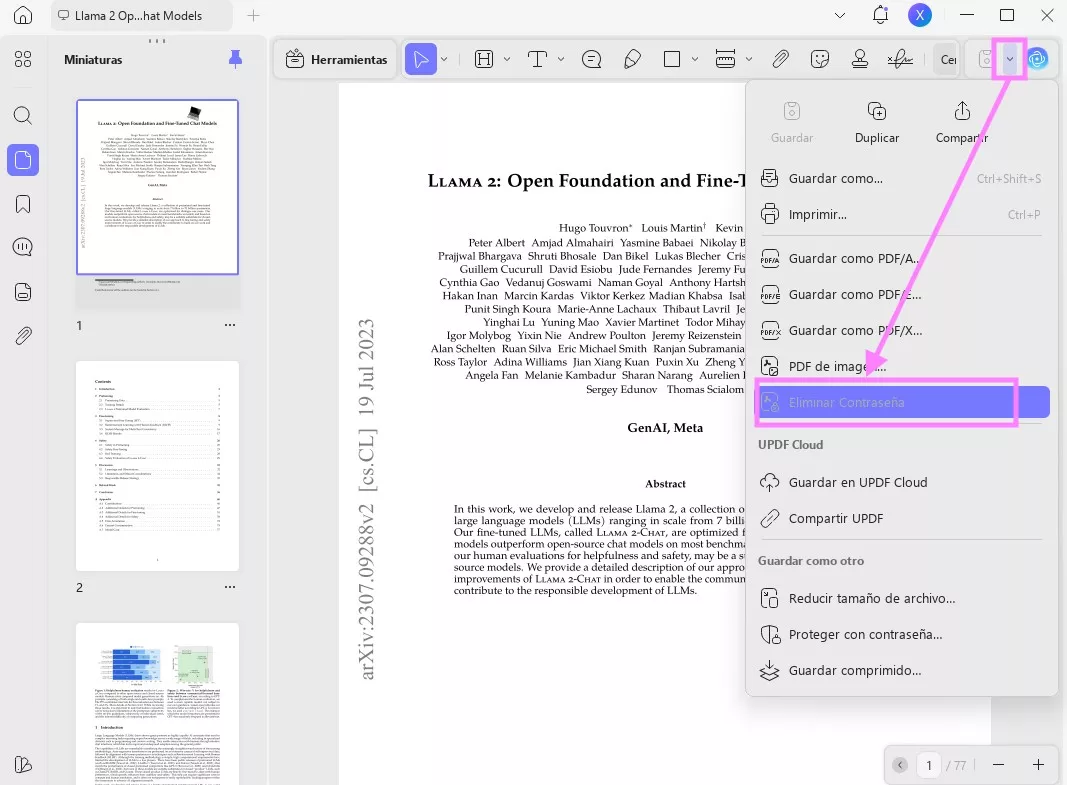
Task: Open the user account avatar
Action: click(920, 15)
